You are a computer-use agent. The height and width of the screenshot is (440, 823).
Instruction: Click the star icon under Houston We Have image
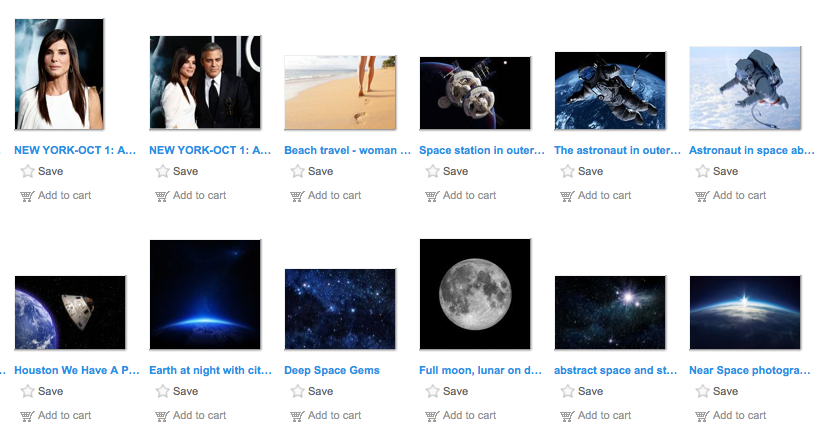27,391
